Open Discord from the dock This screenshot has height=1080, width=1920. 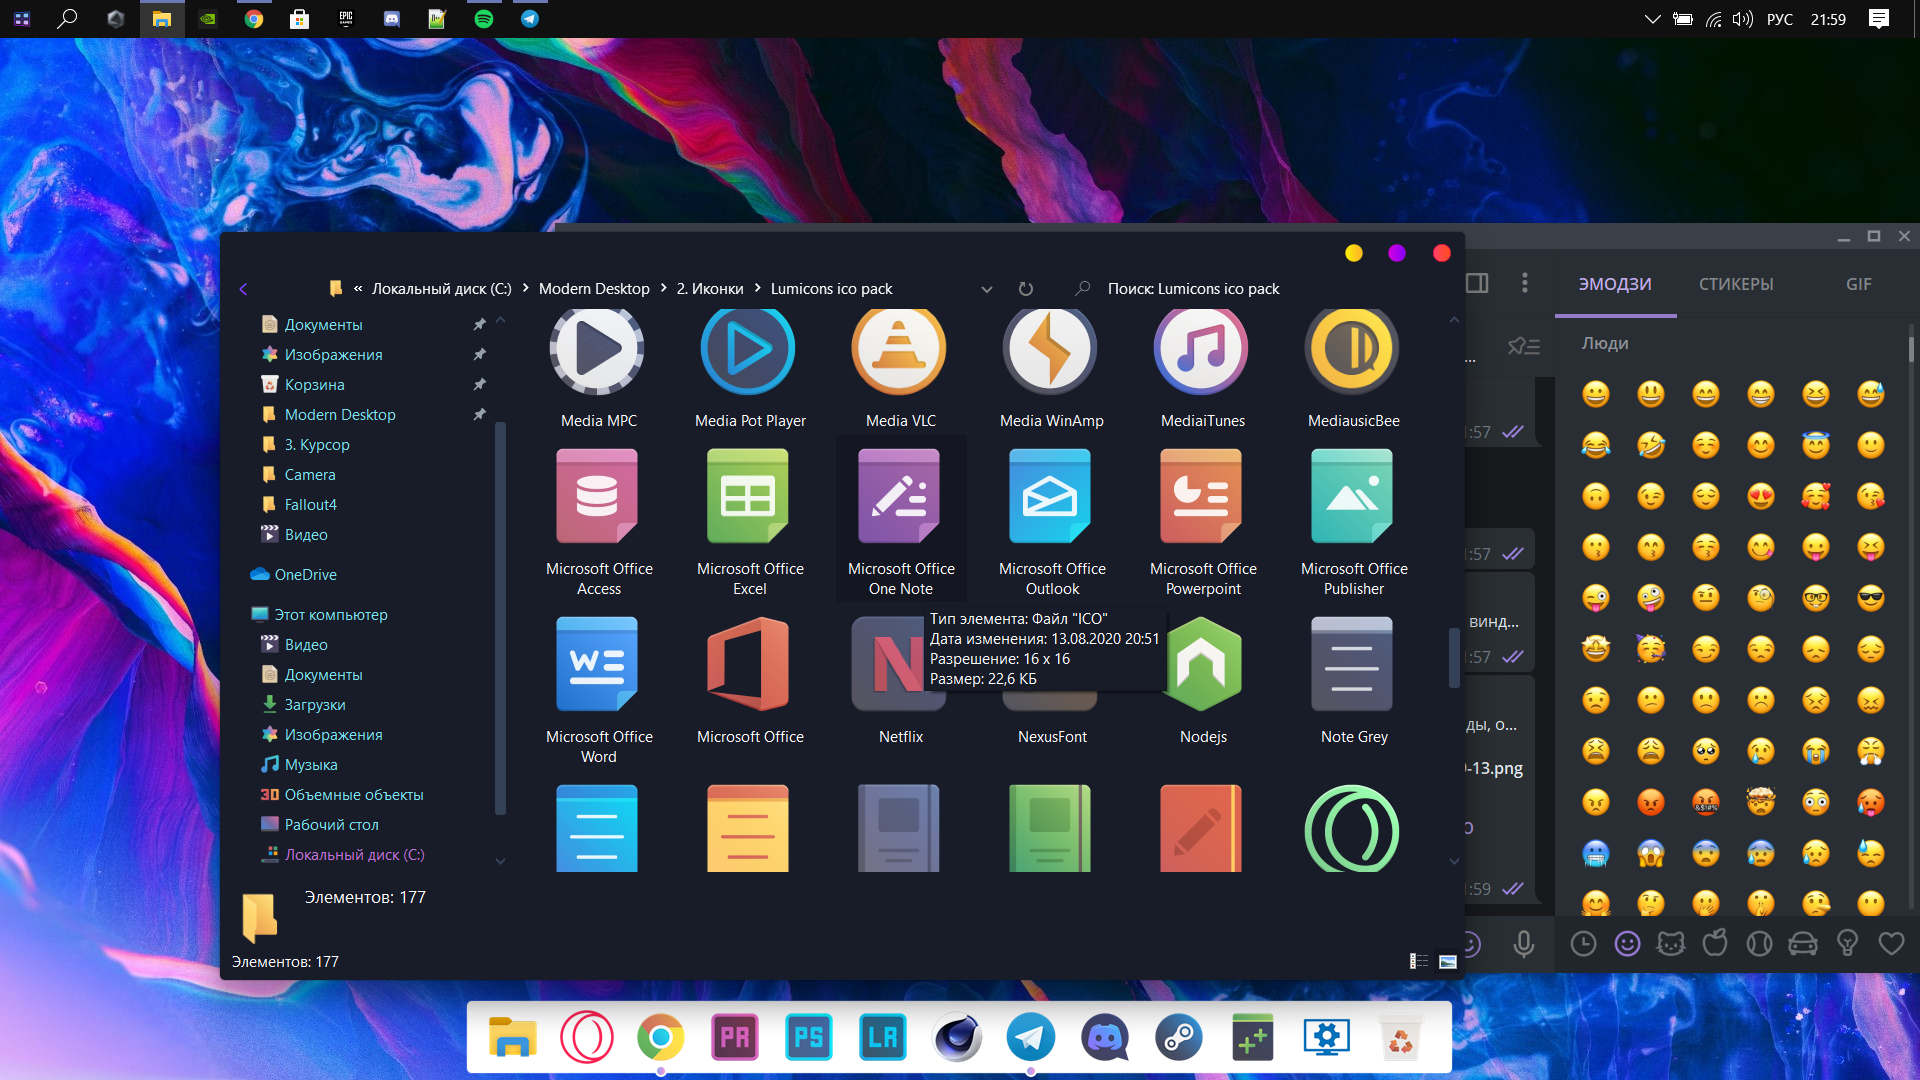tap(1104, 1037)
